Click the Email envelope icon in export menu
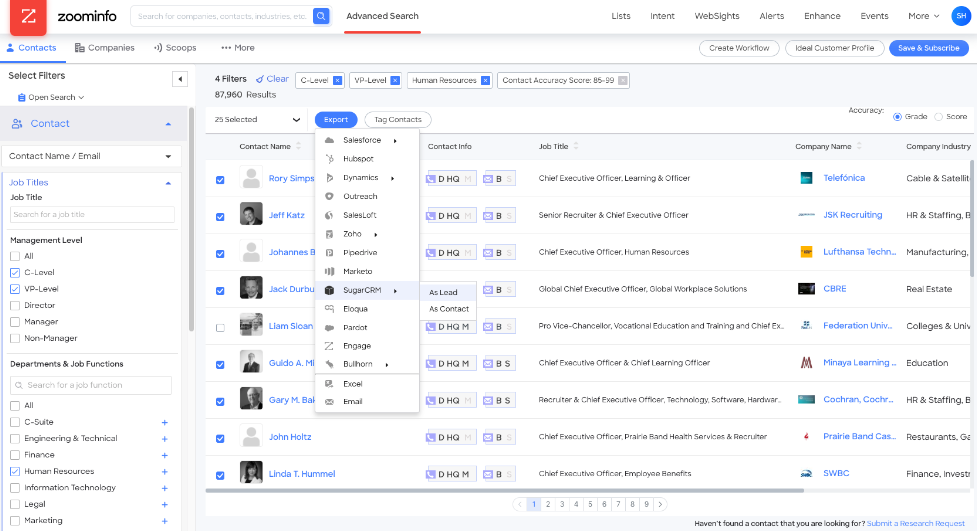The height and width of the screenshot is (531, 977). (x=330, y=402)
